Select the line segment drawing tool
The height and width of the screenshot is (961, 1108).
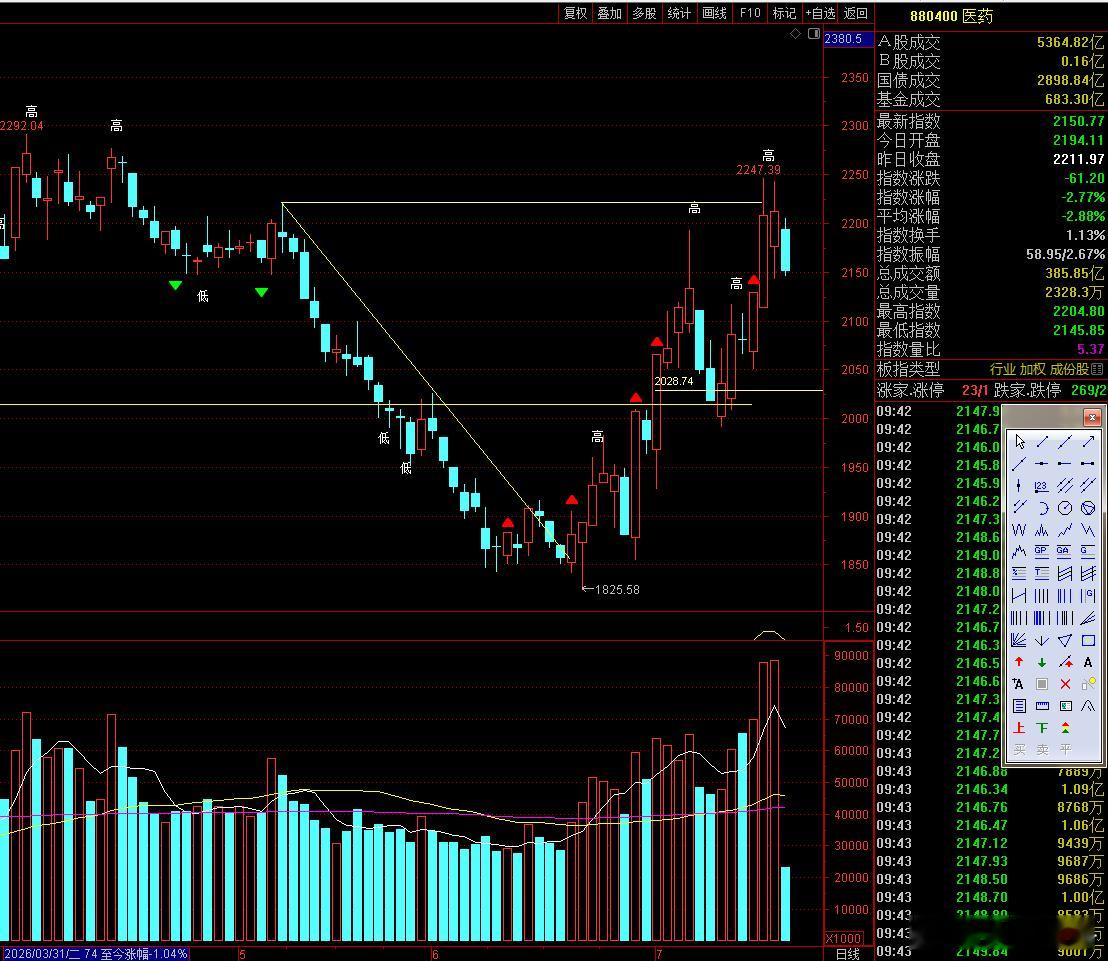point(1042,442)
